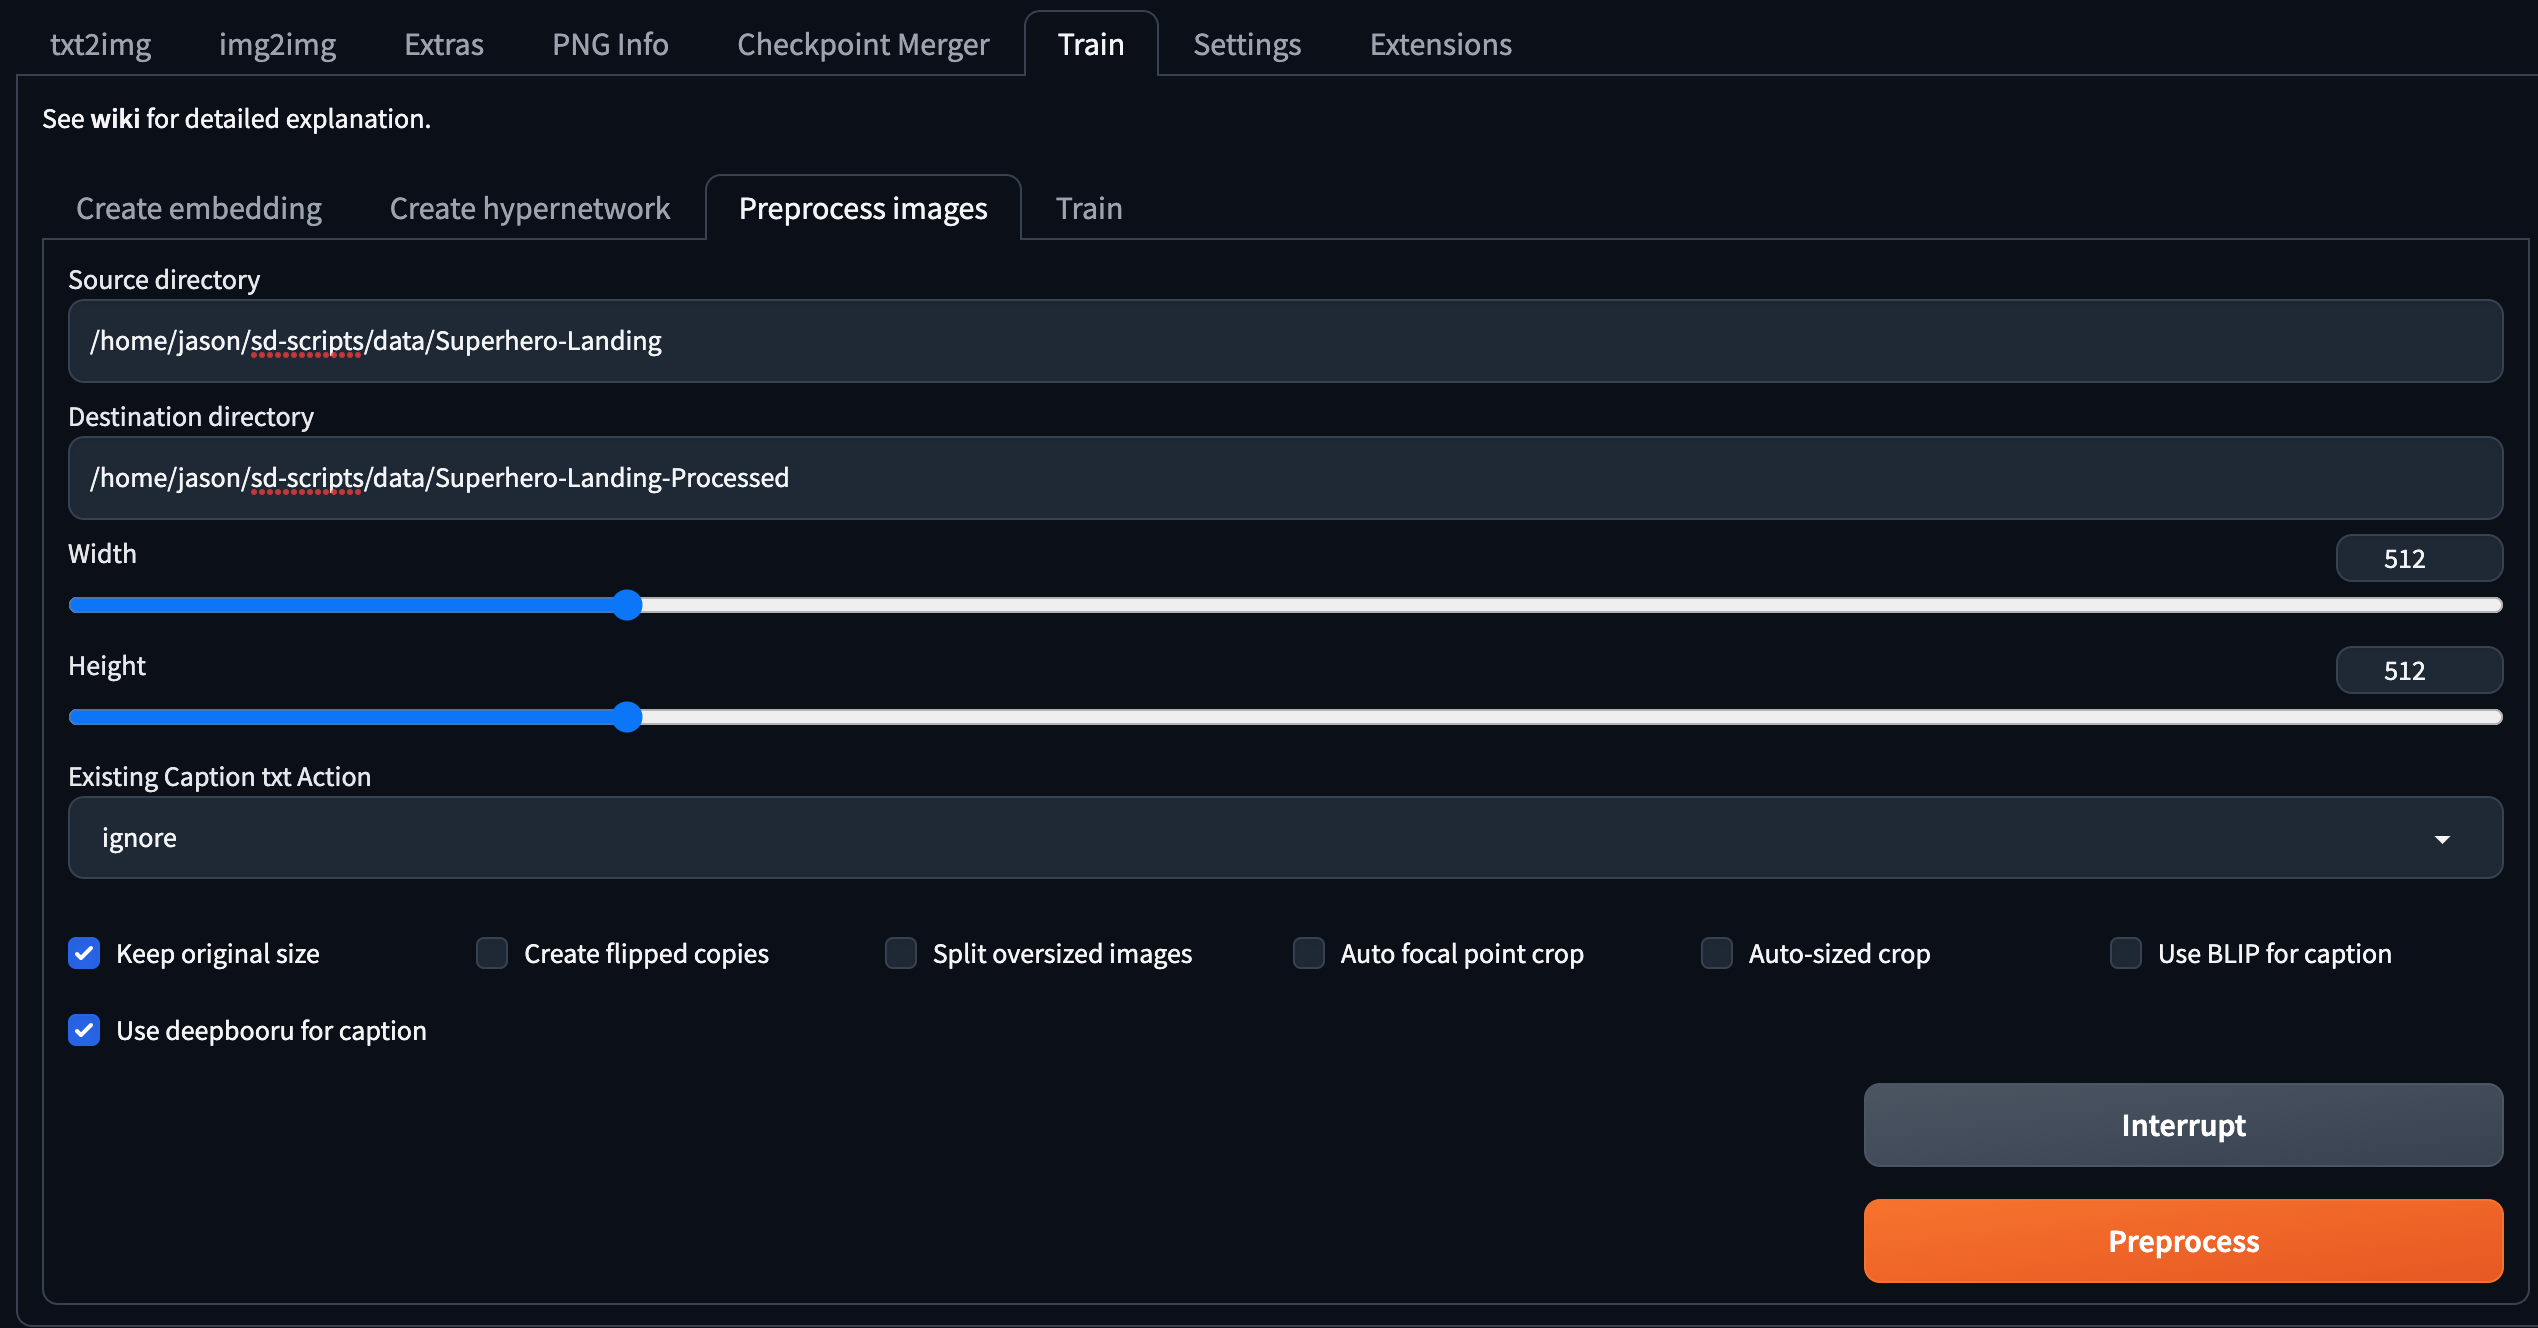Open the Settings tab
Image resolution: width=2538 pixels, height=1328 pixels.
click(x=1247, y=44)
